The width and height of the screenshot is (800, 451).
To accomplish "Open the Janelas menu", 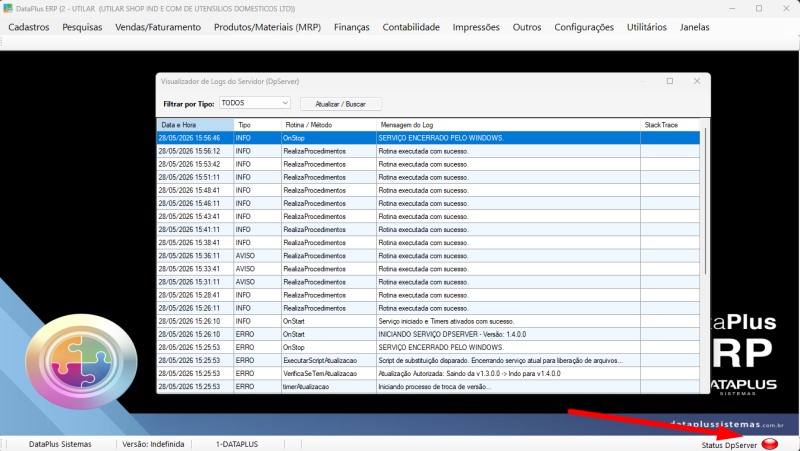I will [694, 27].
